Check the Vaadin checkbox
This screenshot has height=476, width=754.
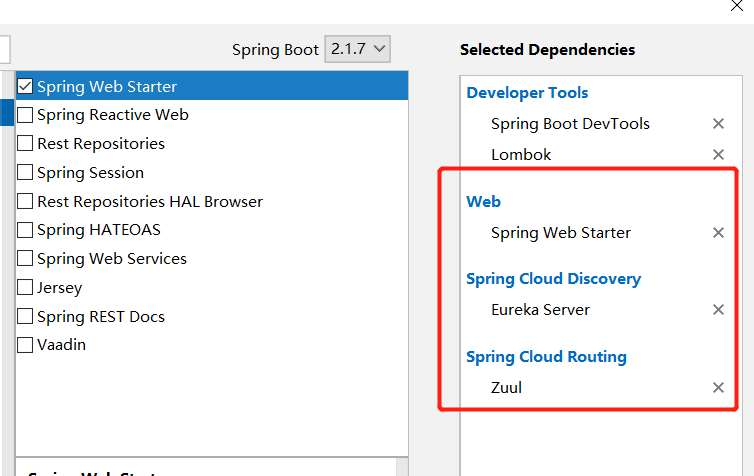tap(25, 345)
